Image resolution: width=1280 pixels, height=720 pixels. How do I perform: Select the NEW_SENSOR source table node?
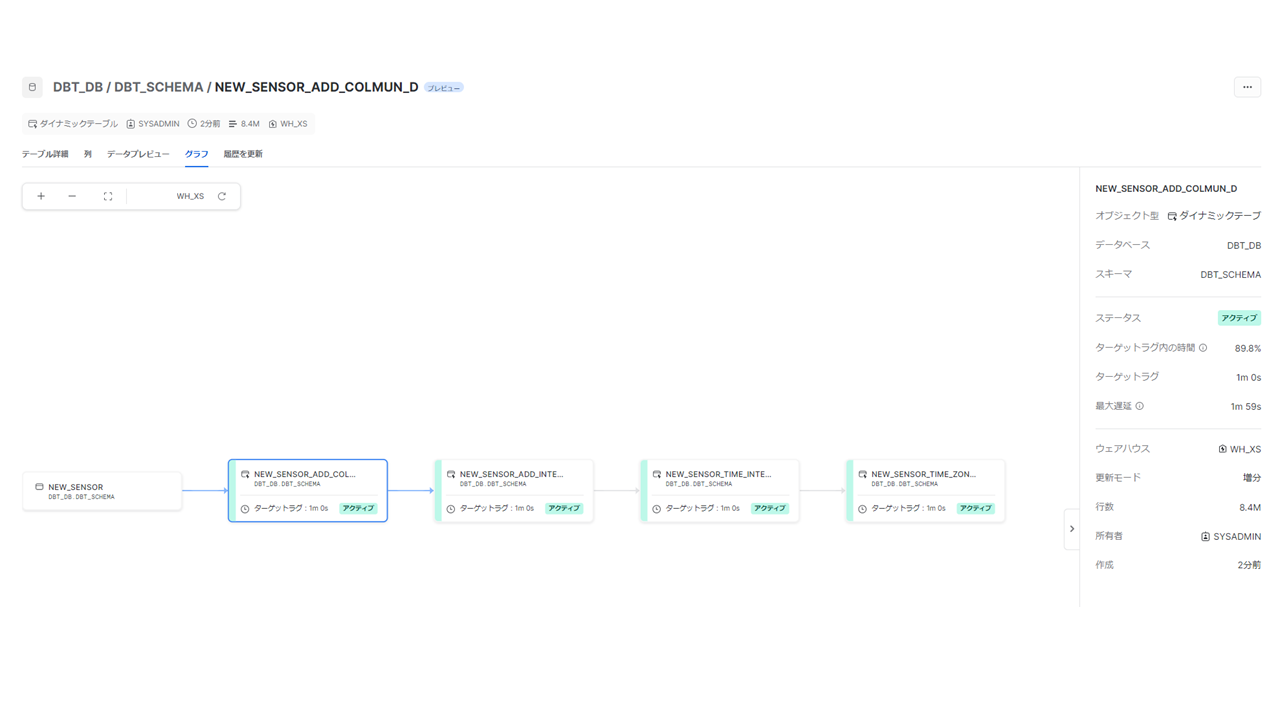102,491
